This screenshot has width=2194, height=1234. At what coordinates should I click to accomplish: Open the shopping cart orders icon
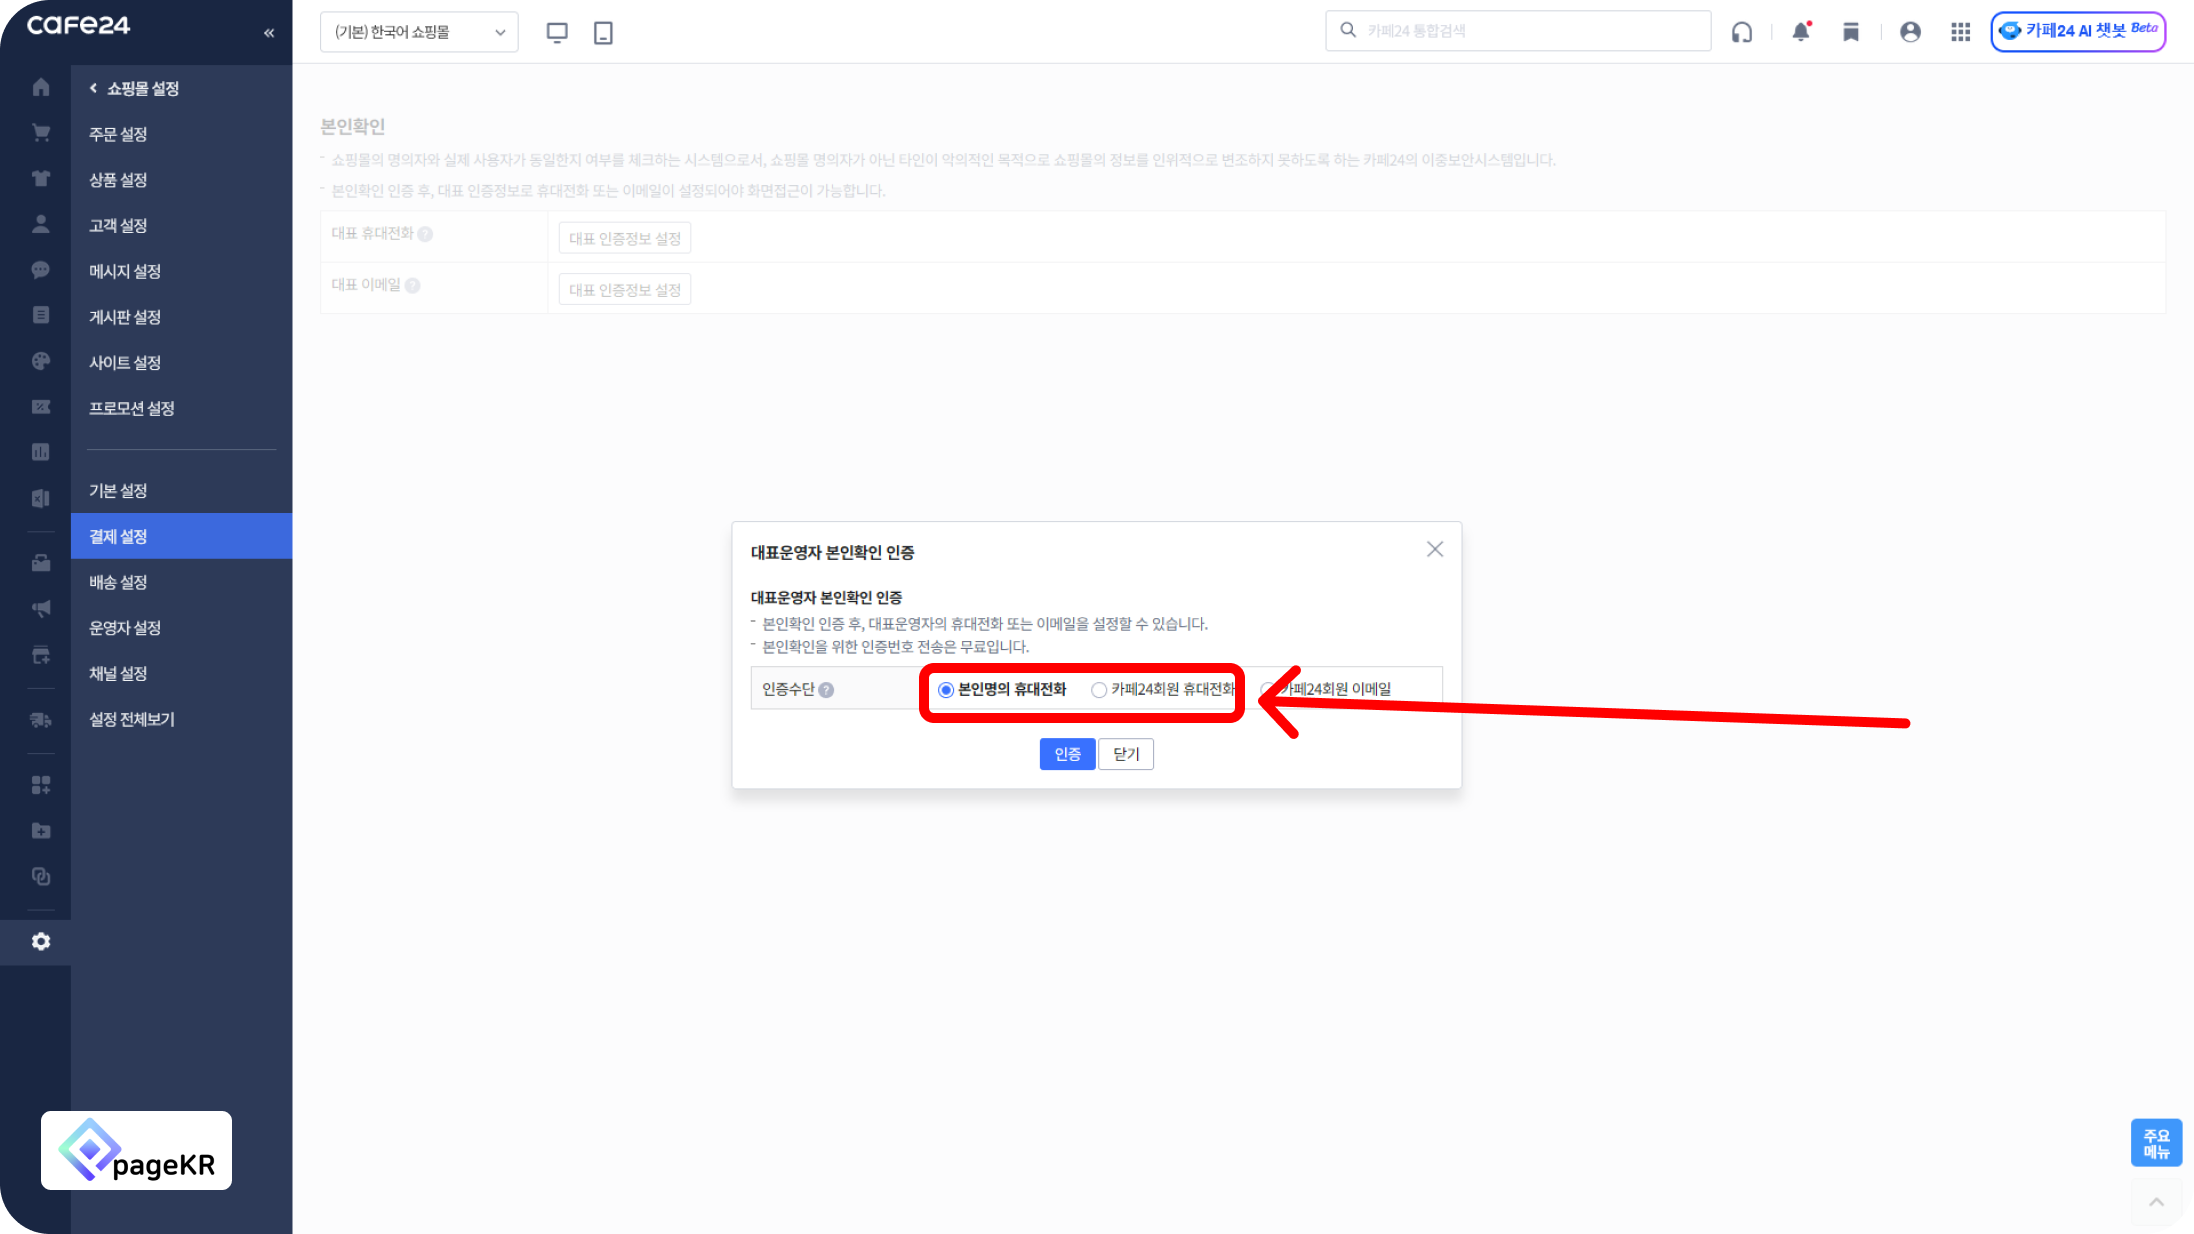pyautogui.click(x=41, y=133)
